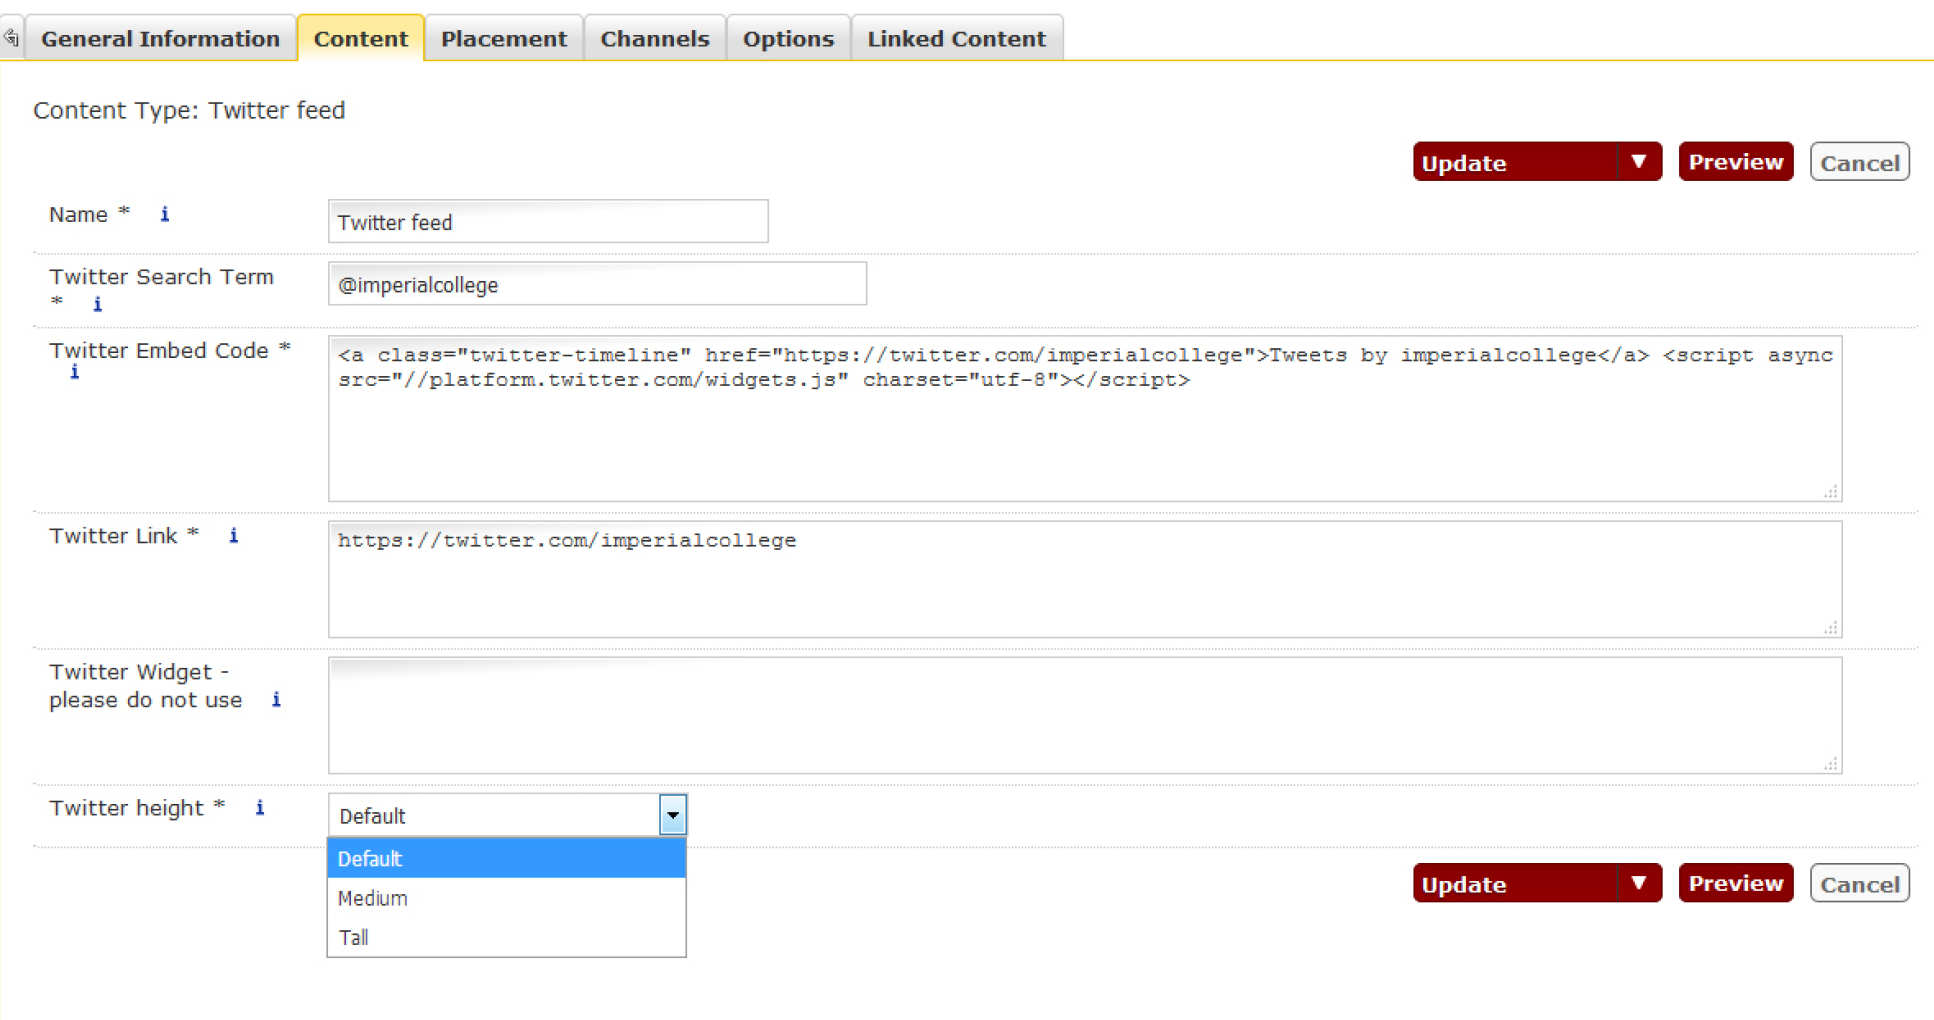Click info icon next to Twitter height
This screenshot has width=1934, height=1020.
click(x=259, y=808)
